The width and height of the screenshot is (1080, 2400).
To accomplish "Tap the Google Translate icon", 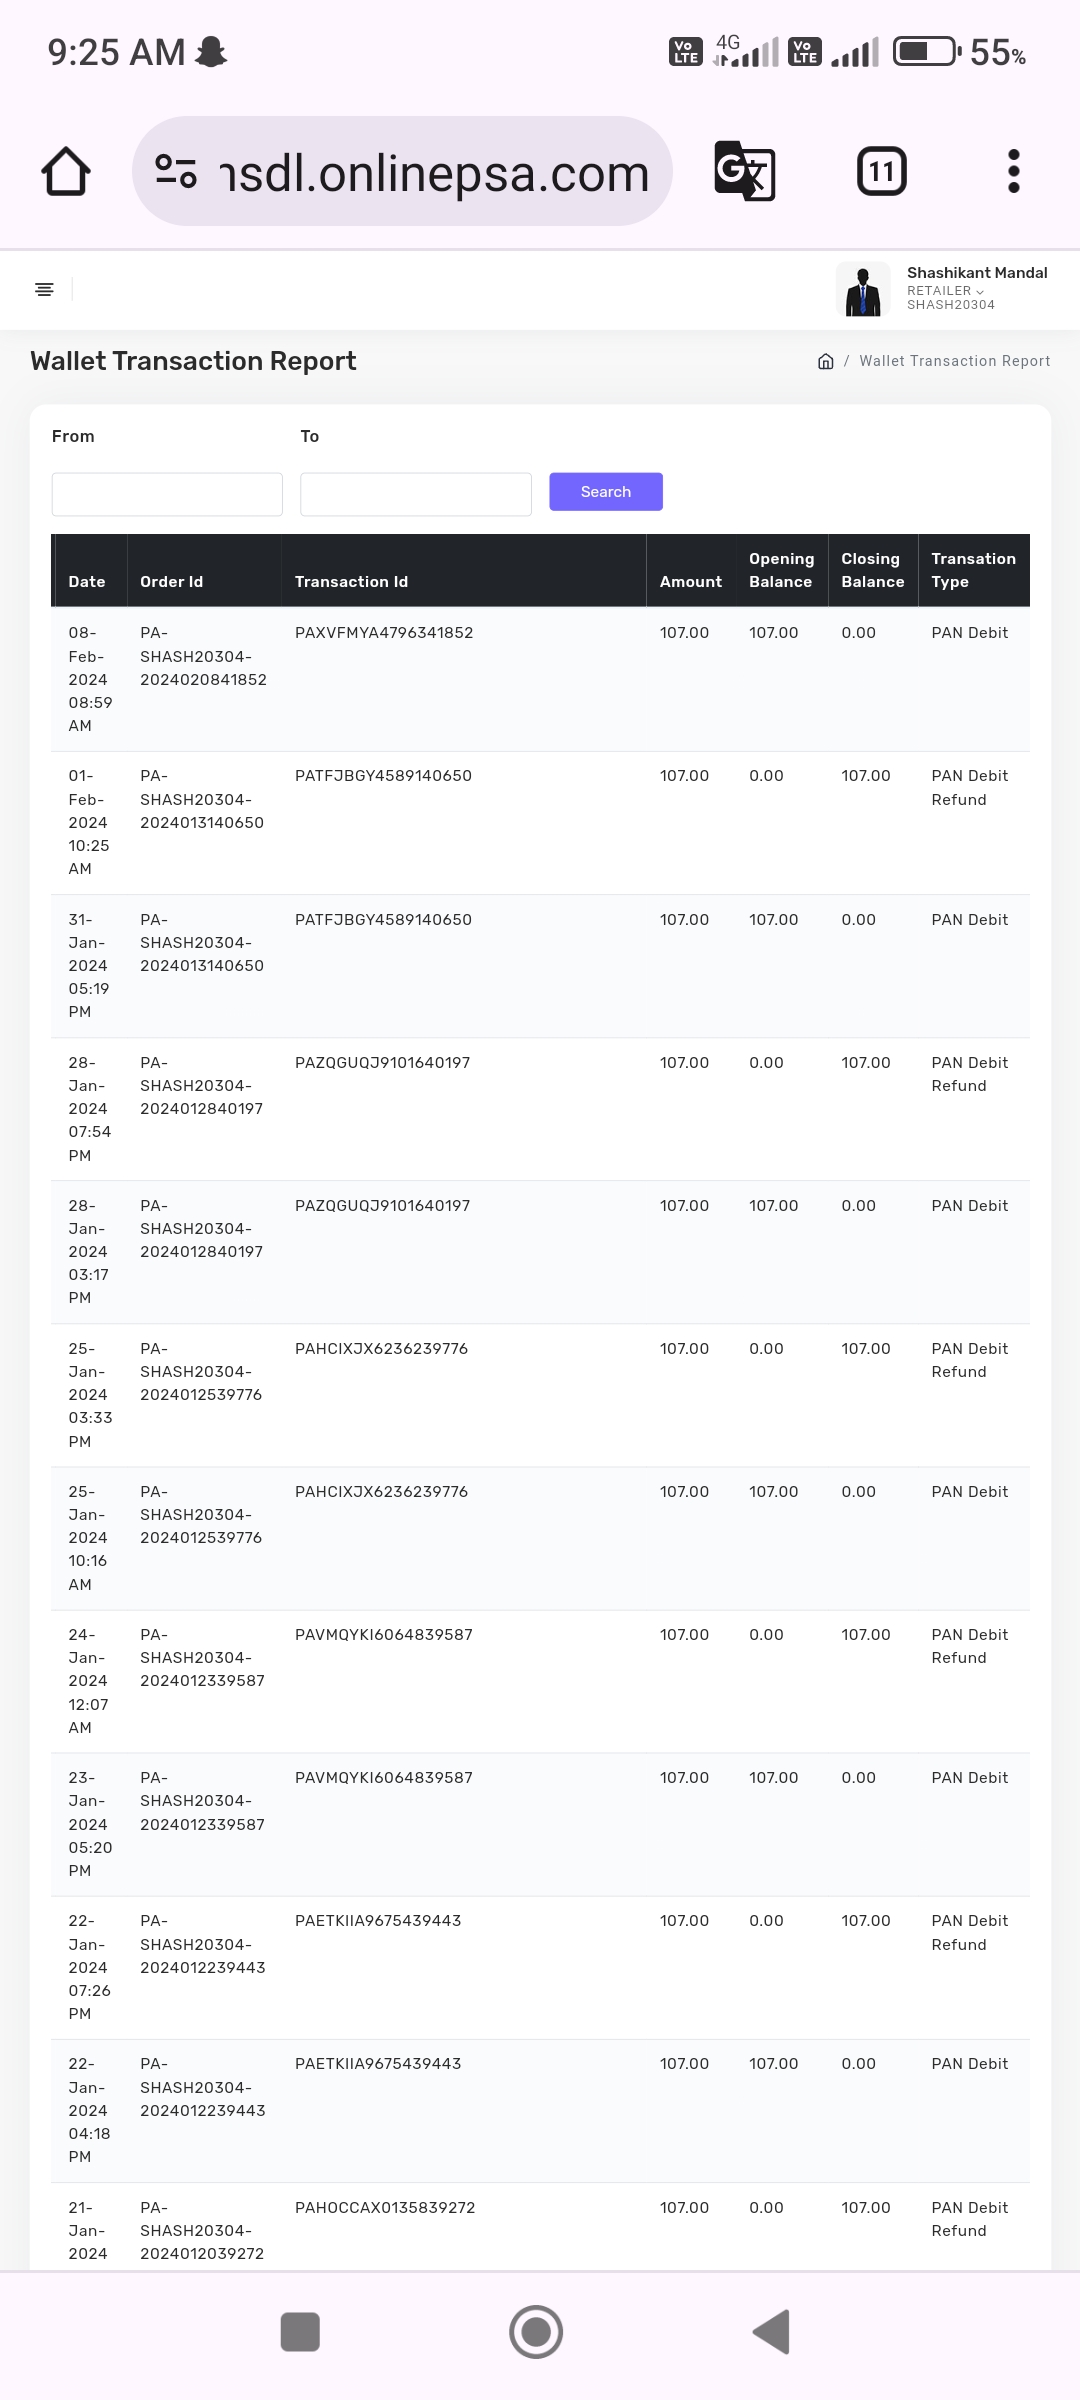I will point(744,171).
